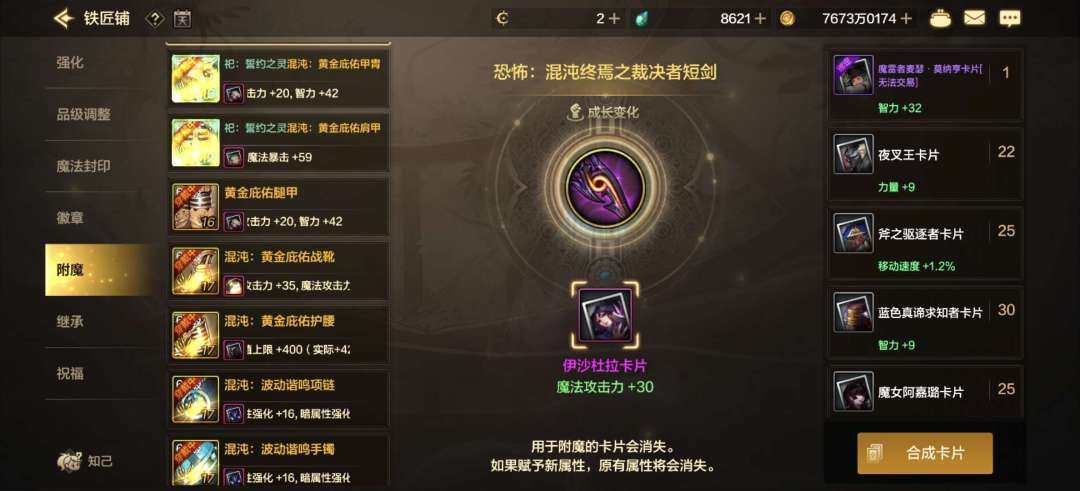This screenshot has height=491, width=1080.
Task: Click the 合成卡片 button
Action: coord(924,453)
